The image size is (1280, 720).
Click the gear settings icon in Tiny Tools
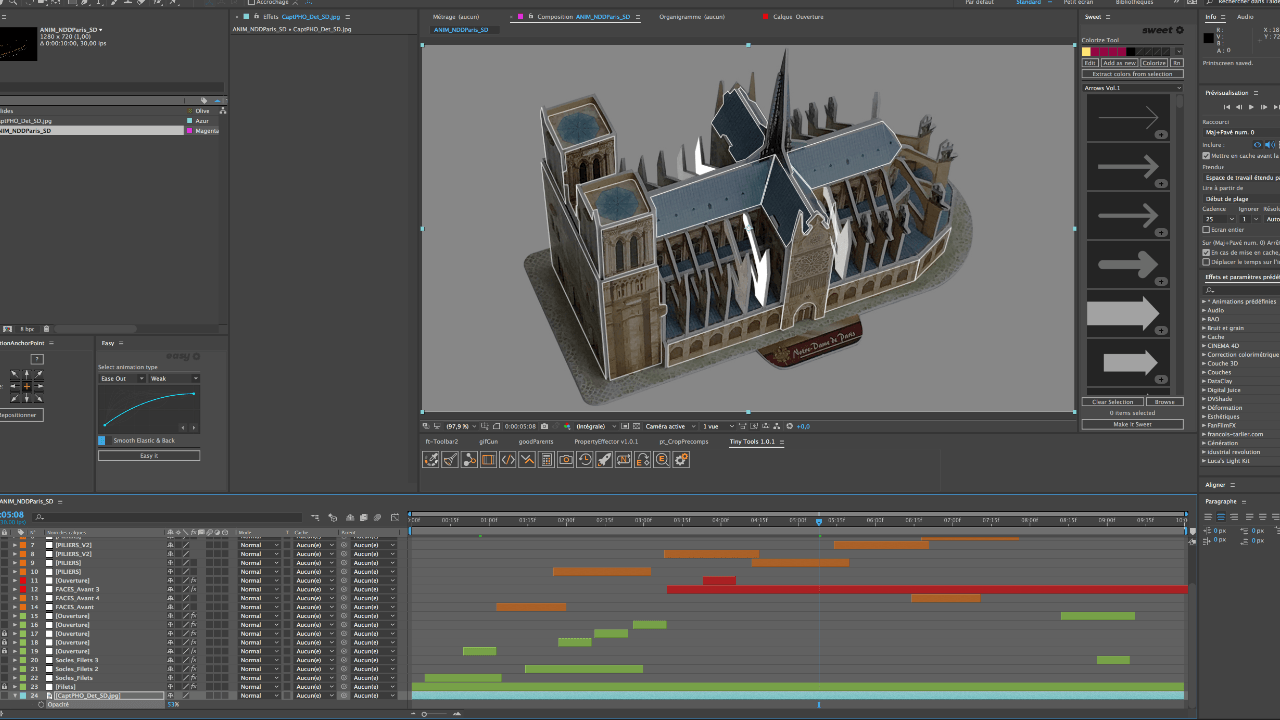click(681, 459)
